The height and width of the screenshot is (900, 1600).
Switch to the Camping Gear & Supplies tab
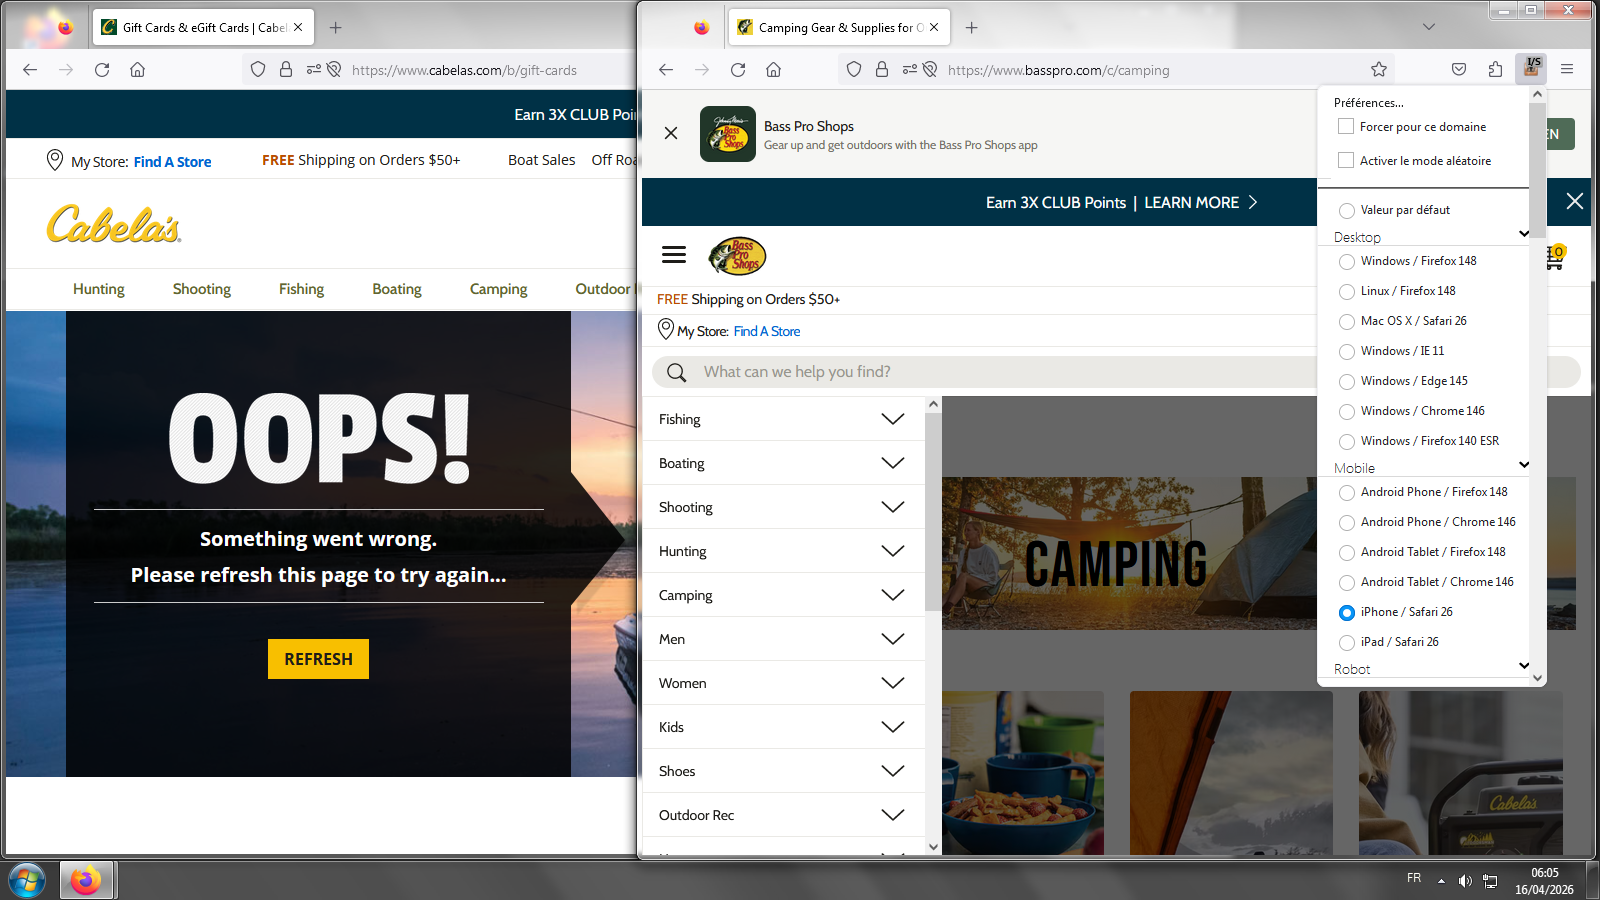pos(839,27)
